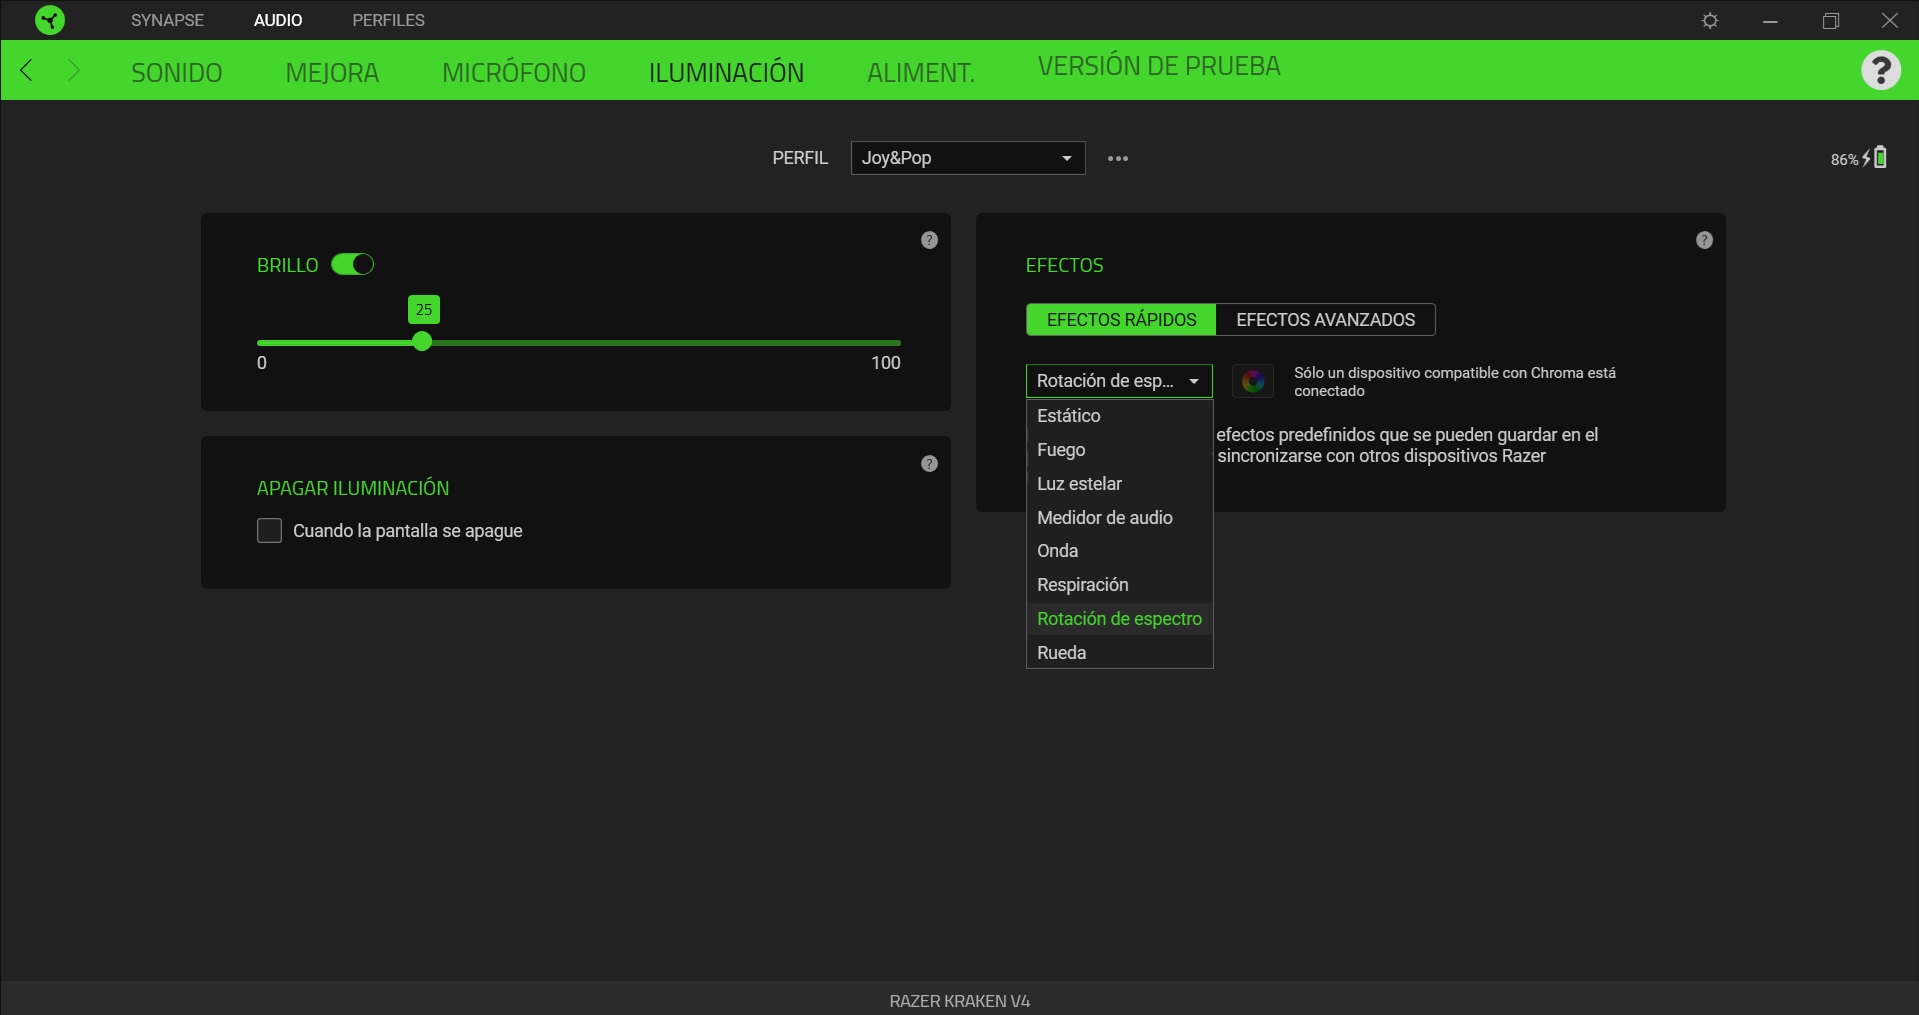Open the Sonido tab
The width and height of the screenshot is (1919, 1015).
coord(176,73)
